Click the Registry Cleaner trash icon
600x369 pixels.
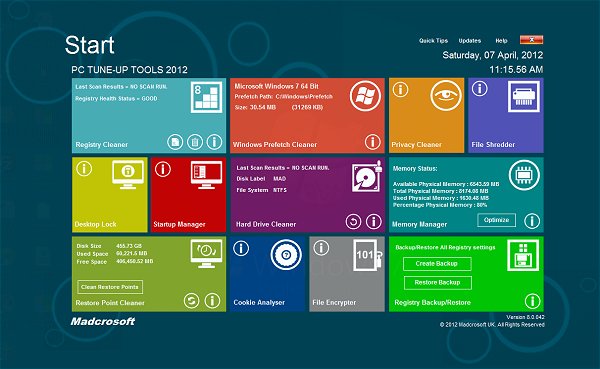[x=195, y=142]
